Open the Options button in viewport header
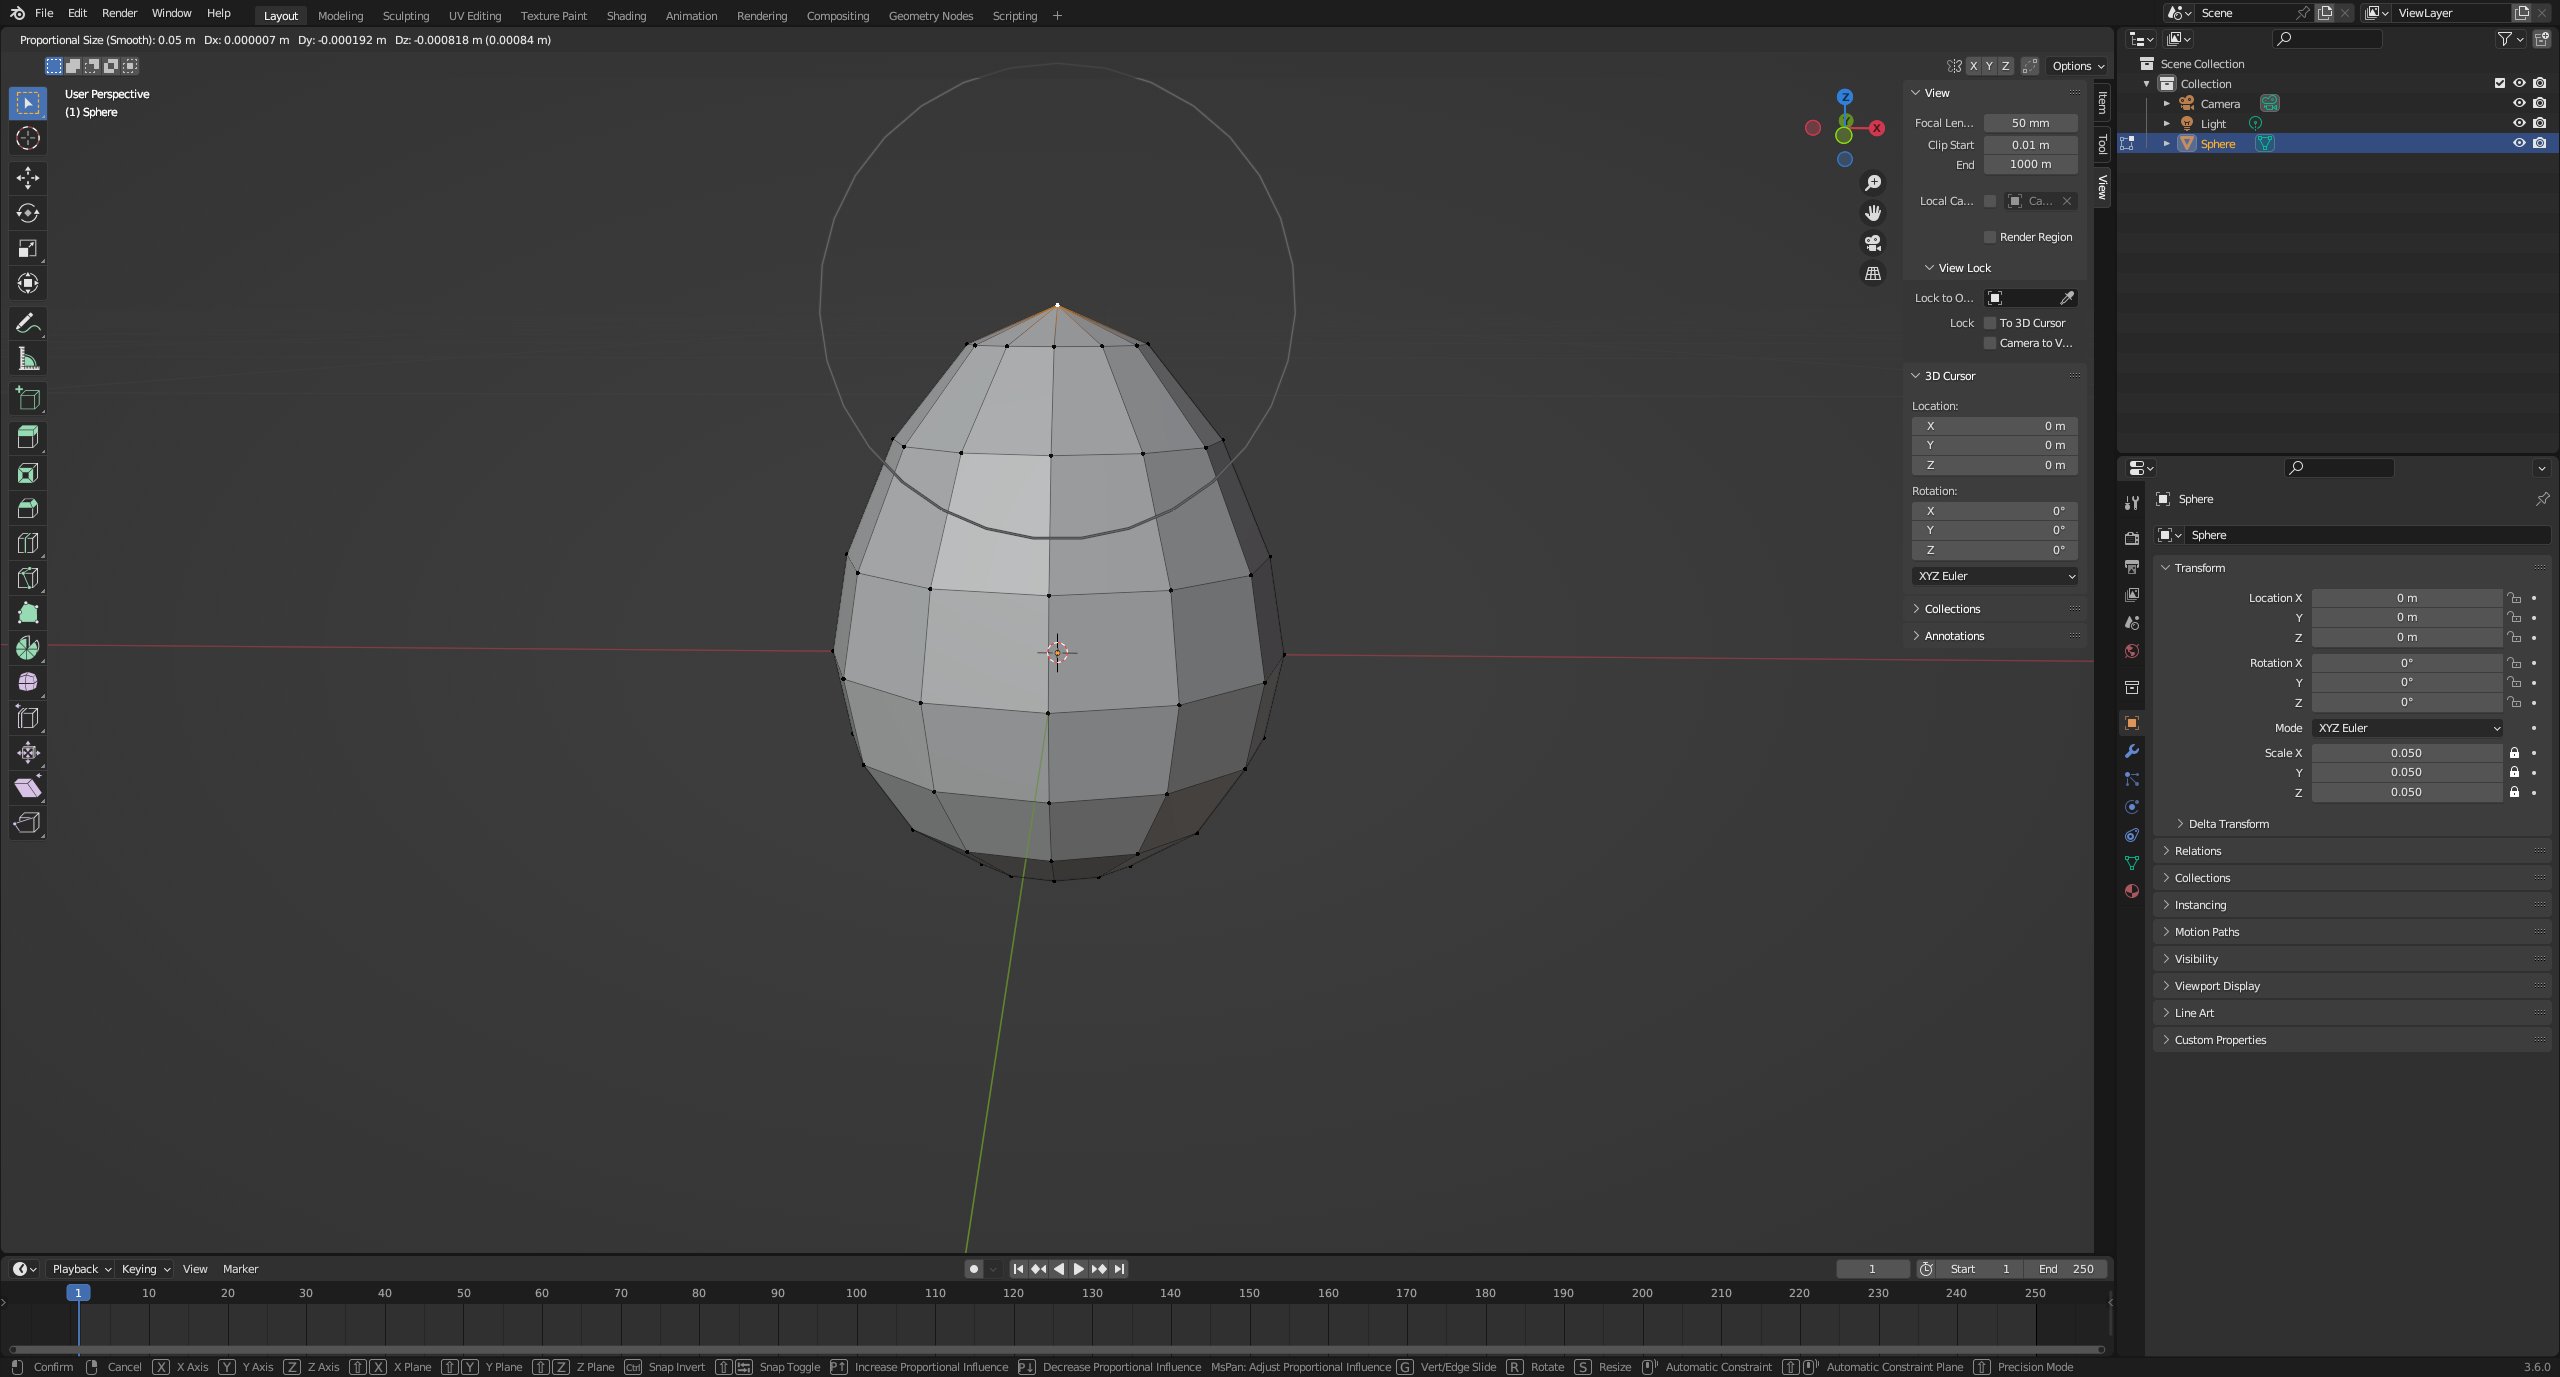This screenshot has height=1377, width=2560. pyautogui.click(x=2078, y=66)
